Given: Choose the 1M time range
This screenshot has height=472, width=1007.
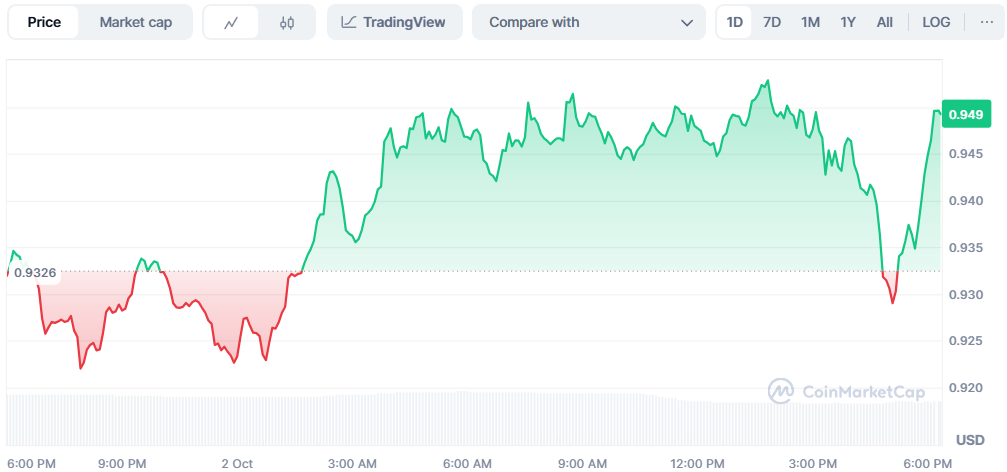Looking at the screenshot, I should [x=810, y=22].
